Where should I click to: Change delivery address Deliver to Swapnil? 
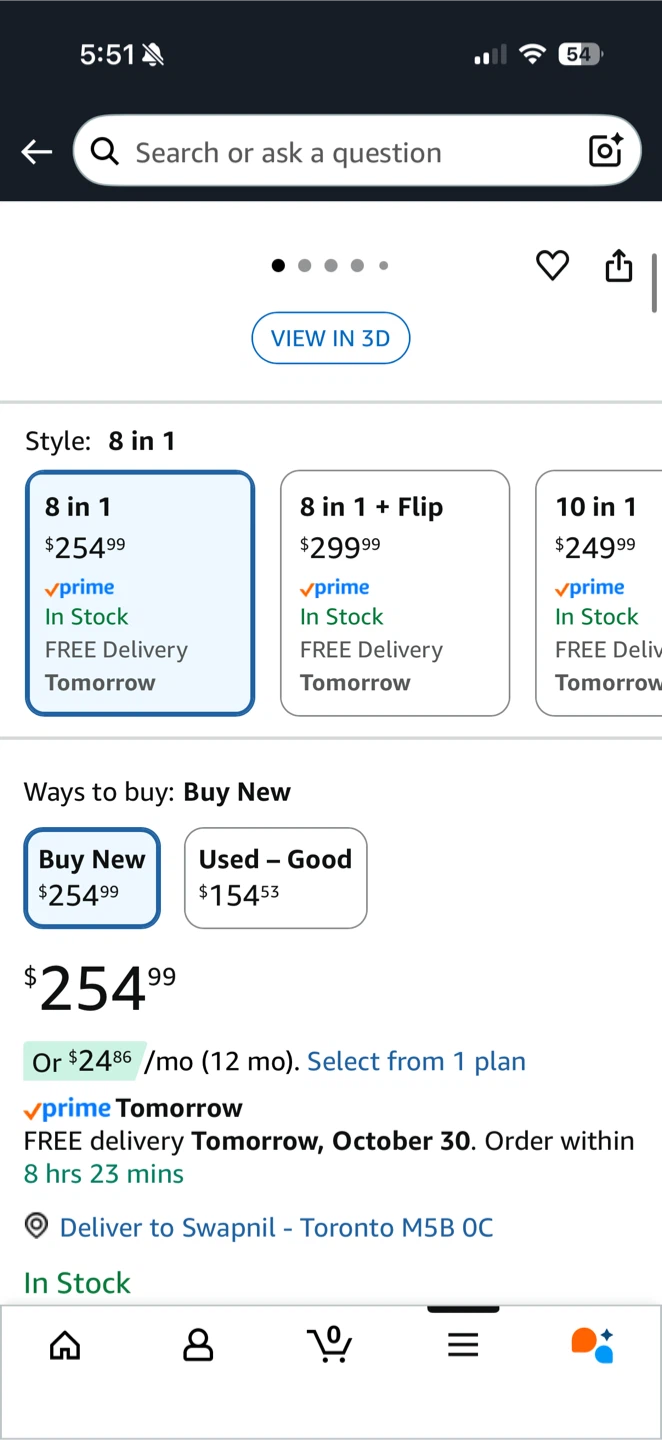tap(276, 1227)
